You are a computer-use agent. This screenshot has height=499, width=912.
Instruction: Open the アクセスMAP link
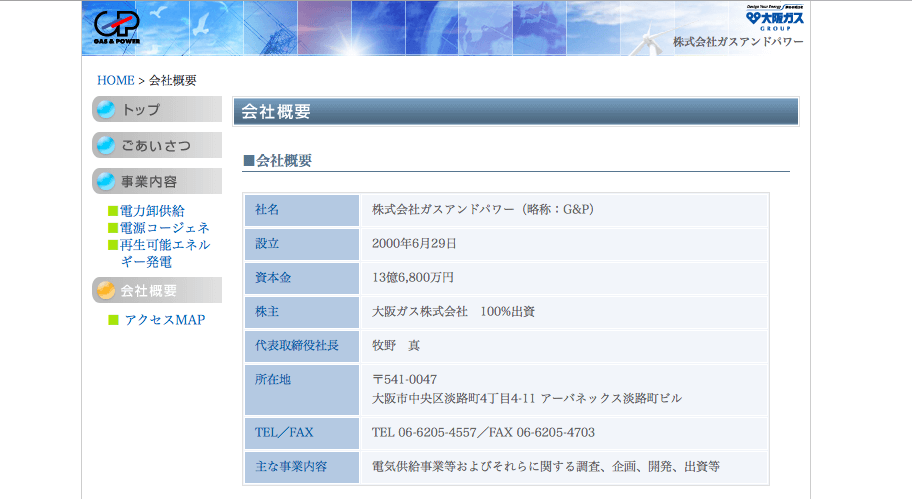click(164, 320)
